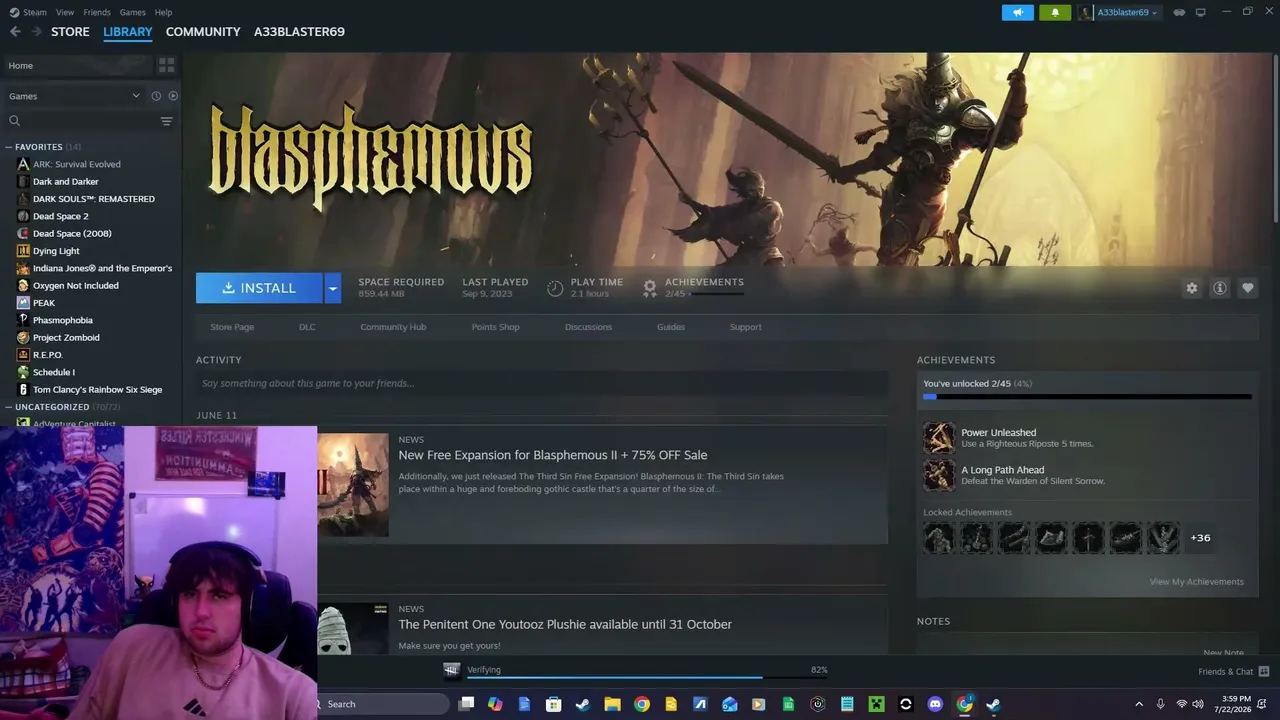Collapse the Favorites category

[x=9, y=147]
